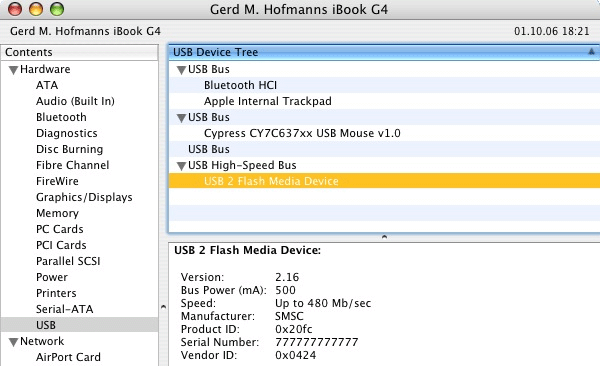The image size is (600, 366).
Task: Select USB 2 Flash Media Device row
Action: 384,181
